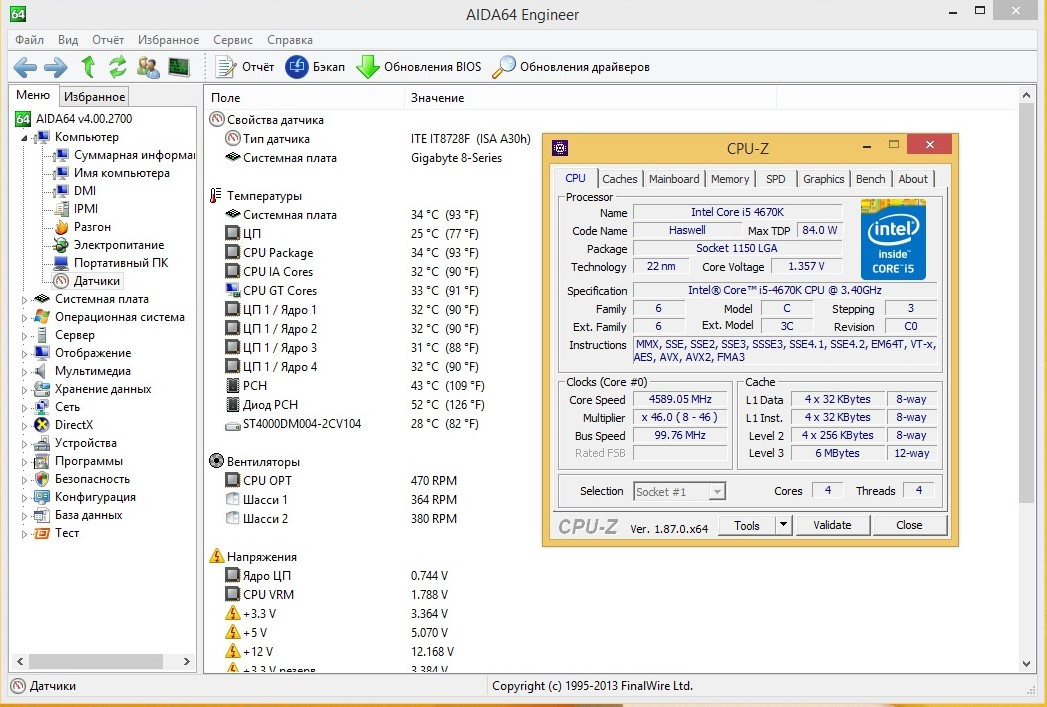Expand the Операционная система tree node

click(x=25, y=317)
